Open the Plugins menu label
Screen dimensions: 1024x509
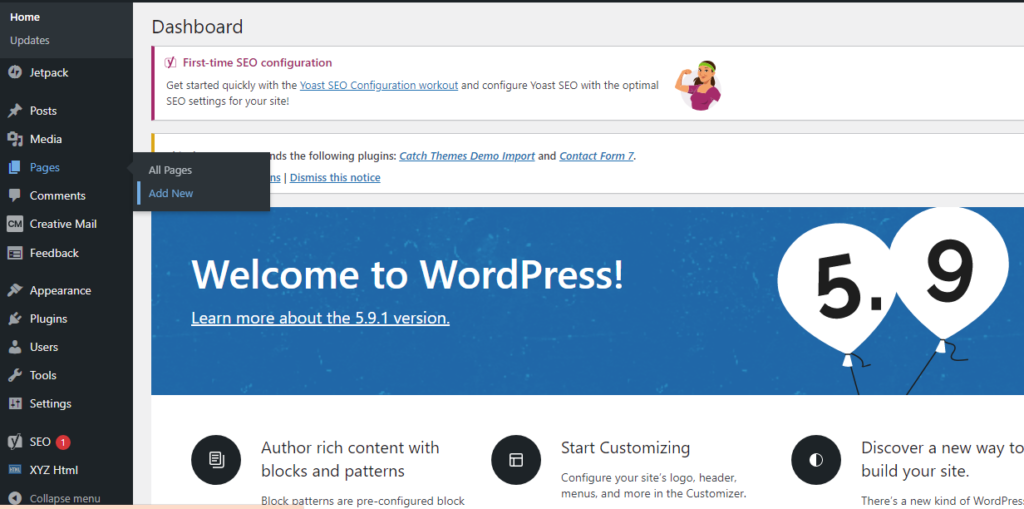(48, 319)
